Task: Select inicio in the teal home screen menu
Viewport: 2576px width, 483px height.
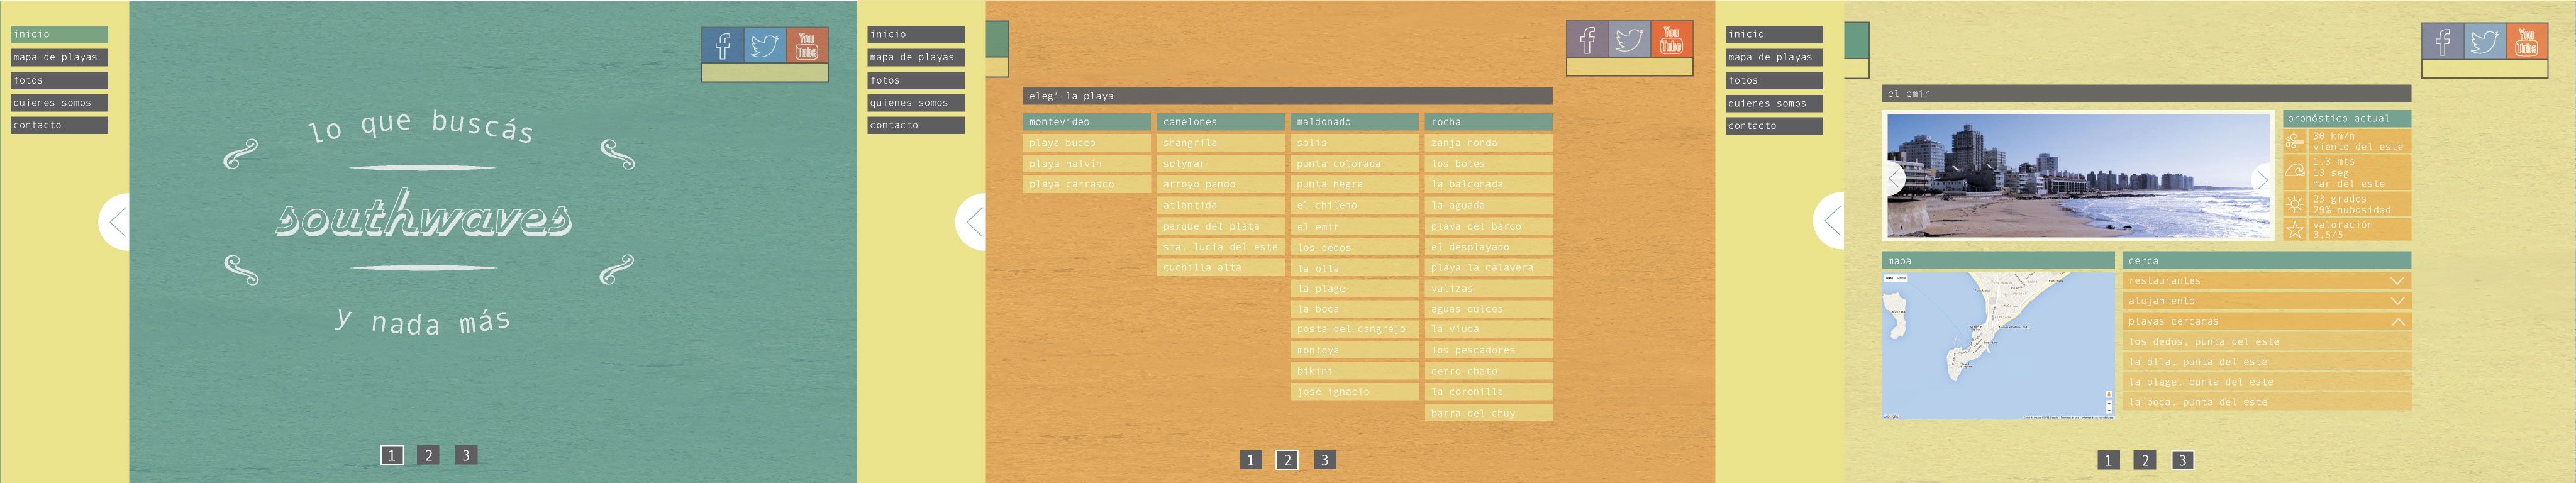Action: tap(59, 34)
